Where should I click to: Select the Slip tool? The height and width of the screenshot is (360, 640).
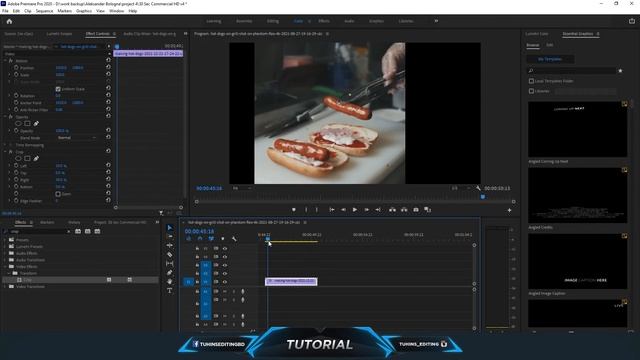[x=170, y=264]
